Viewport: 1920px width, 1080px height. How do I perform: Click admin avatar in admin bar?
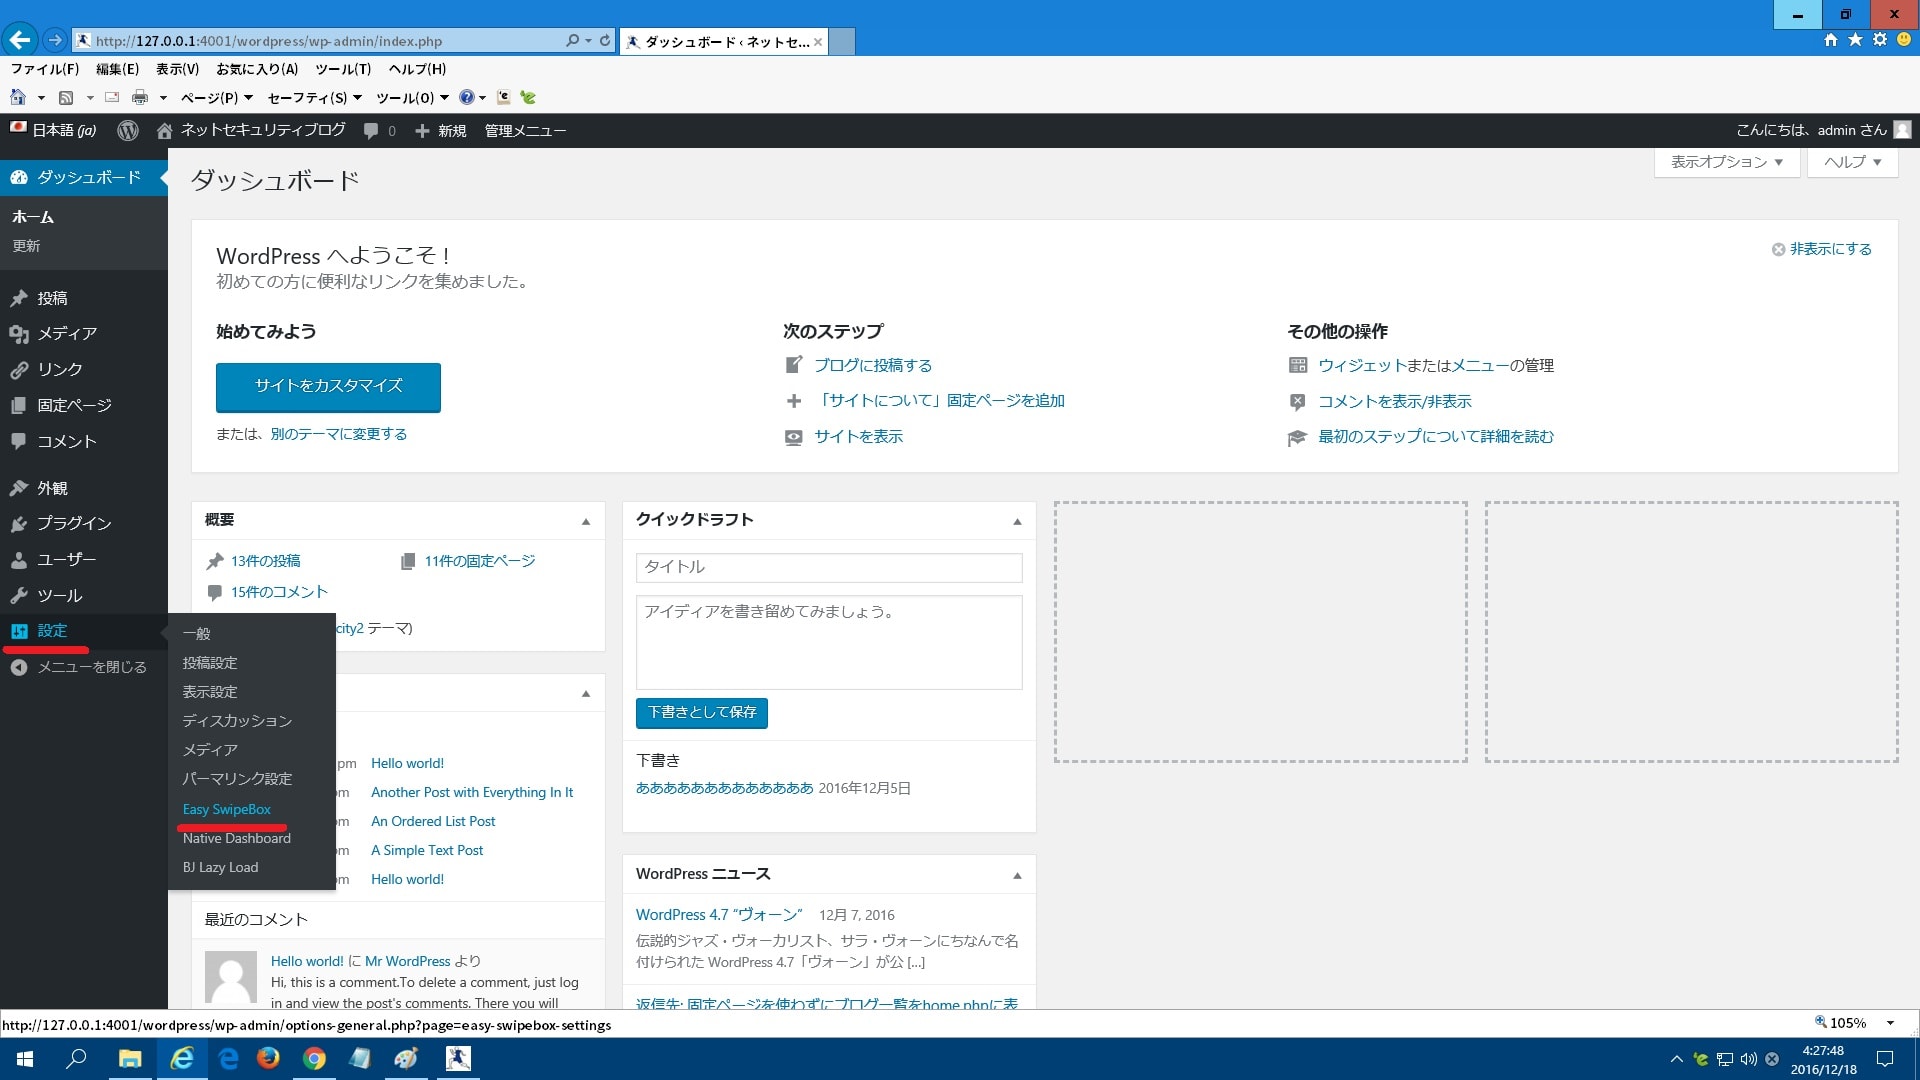pos(1902,130)
